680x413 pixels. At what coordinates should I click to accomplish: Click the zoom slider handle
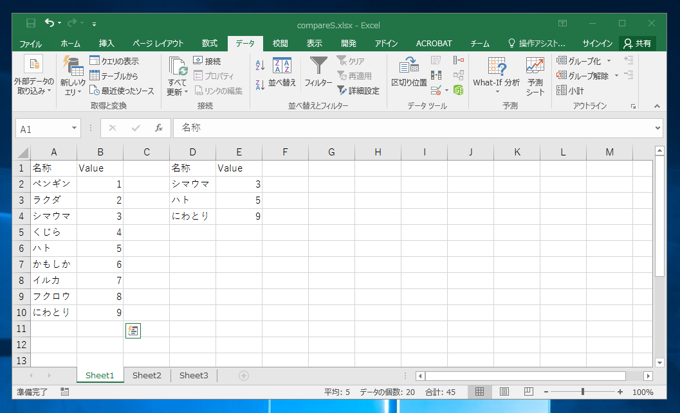(x=583, y=392)
